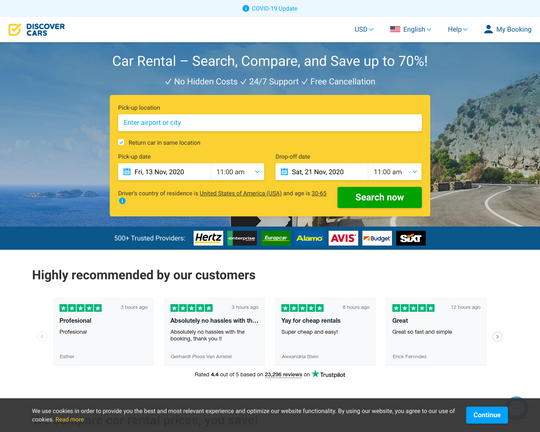This screenshot has width=540, height=432.
Task: Expand the drop-off time dropdown
Action: coord(395,172)
